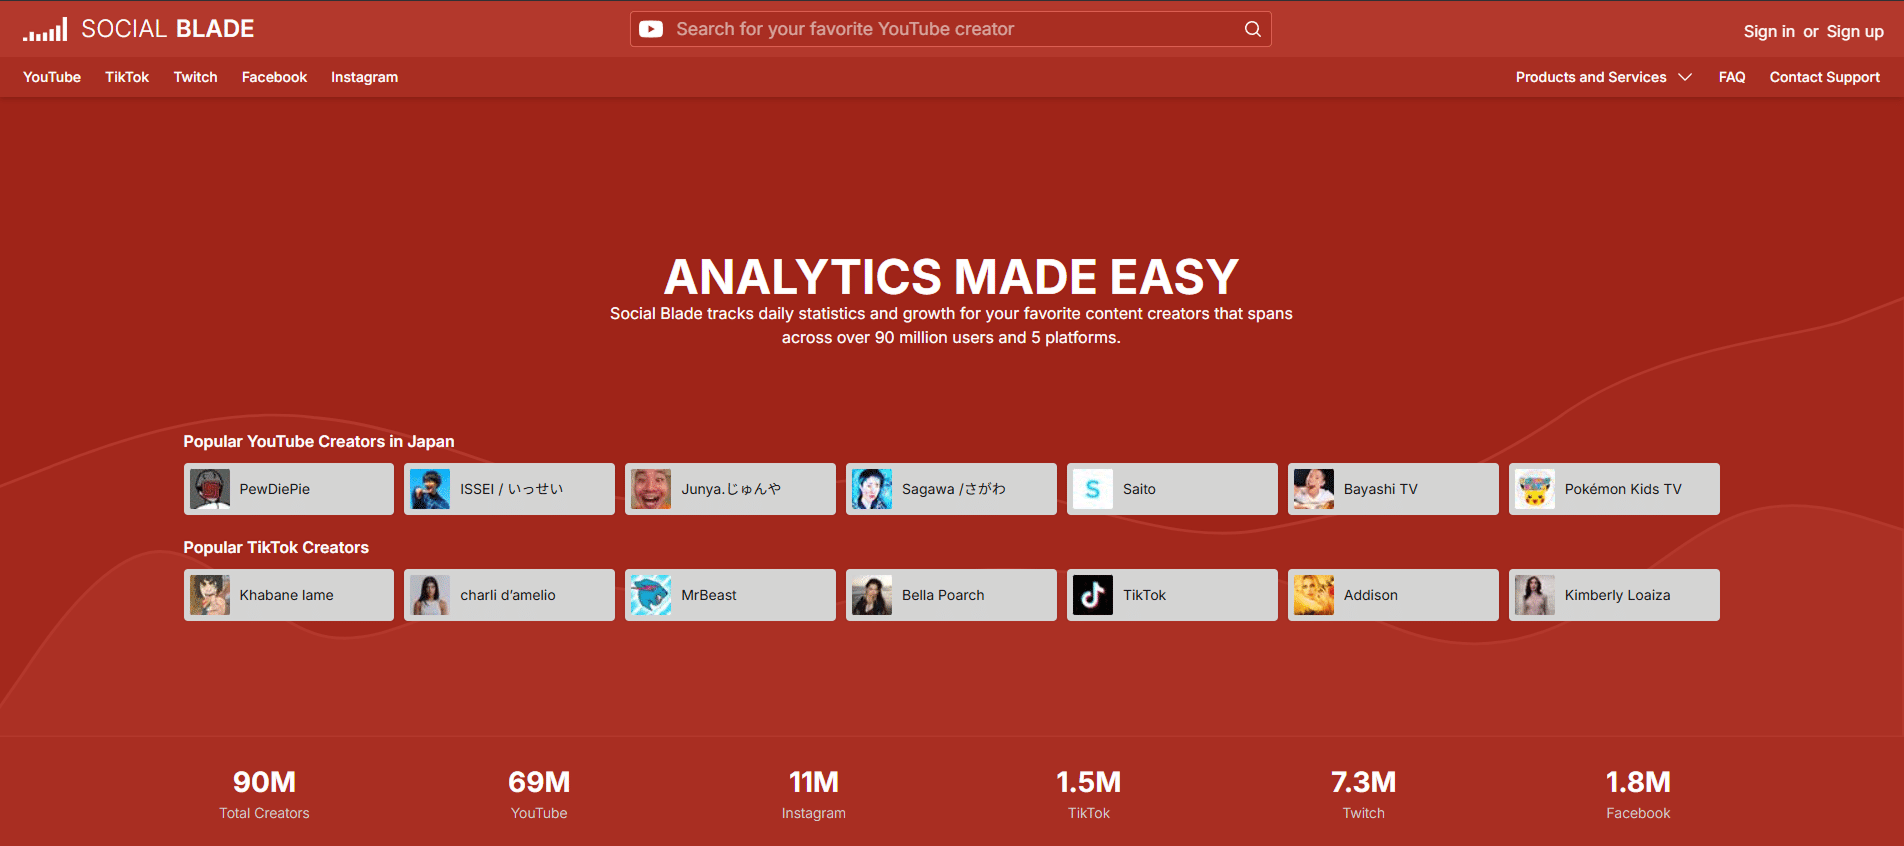Screen dimensions: 1904x846
Task: Click the Pokémon Kids TV avatar icon
Action: (x=1535, y=489)
